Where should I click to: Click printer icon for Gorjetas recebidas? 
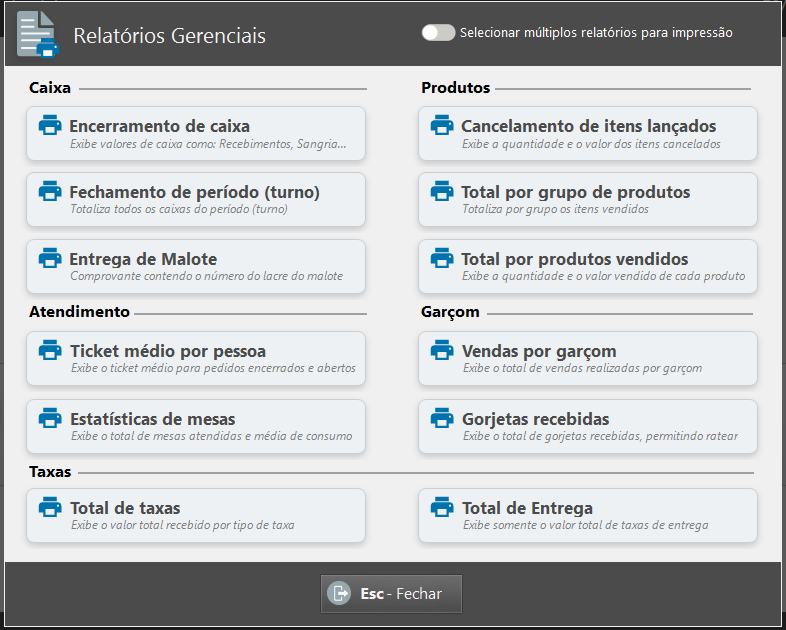(x=442, y=418)
